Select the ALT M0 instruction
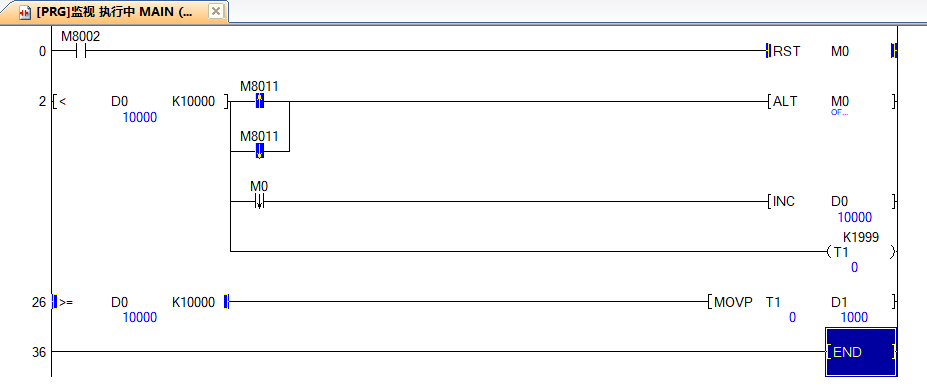 831,101
